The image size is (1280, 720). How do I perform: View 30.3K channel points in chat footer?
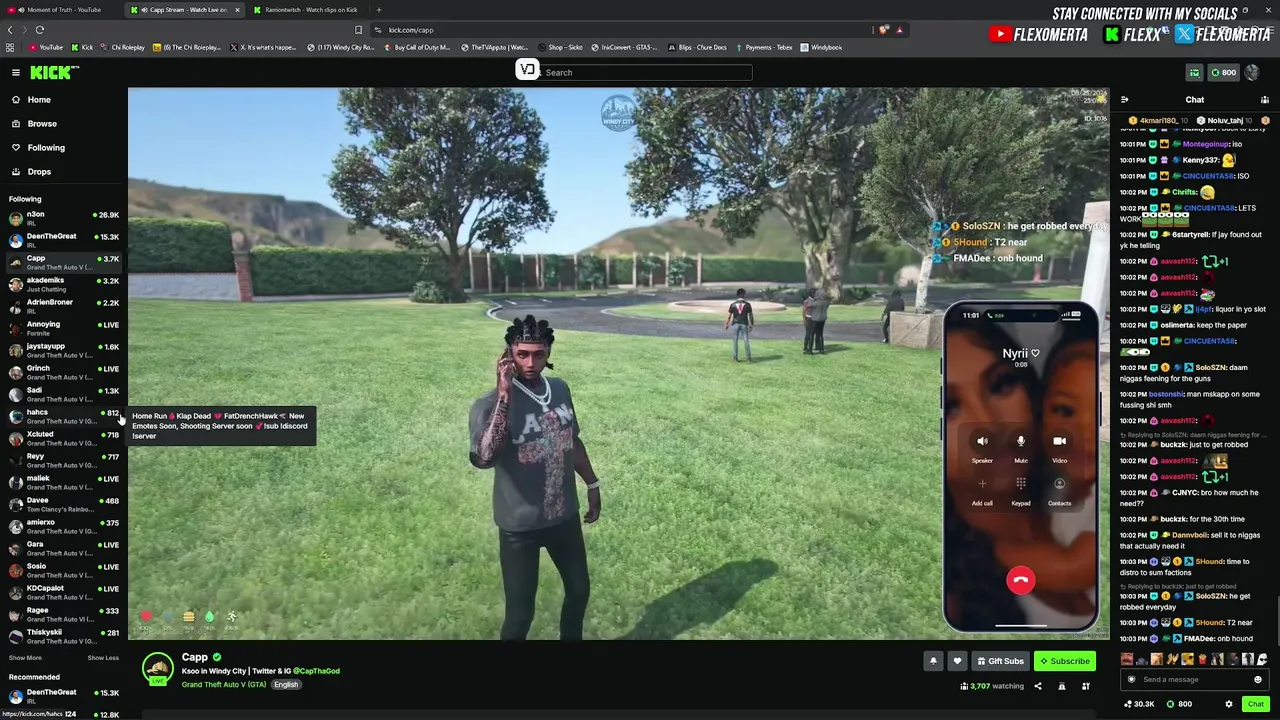click(x=1139, y=704)
